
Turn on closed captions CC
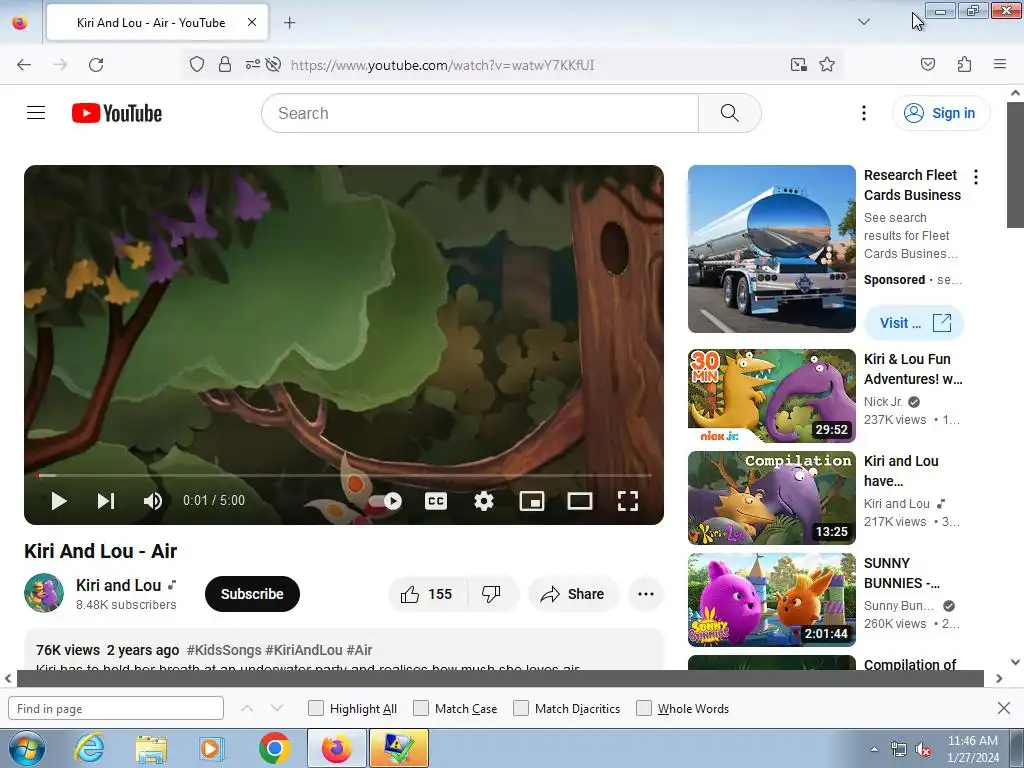click(436, 501)
